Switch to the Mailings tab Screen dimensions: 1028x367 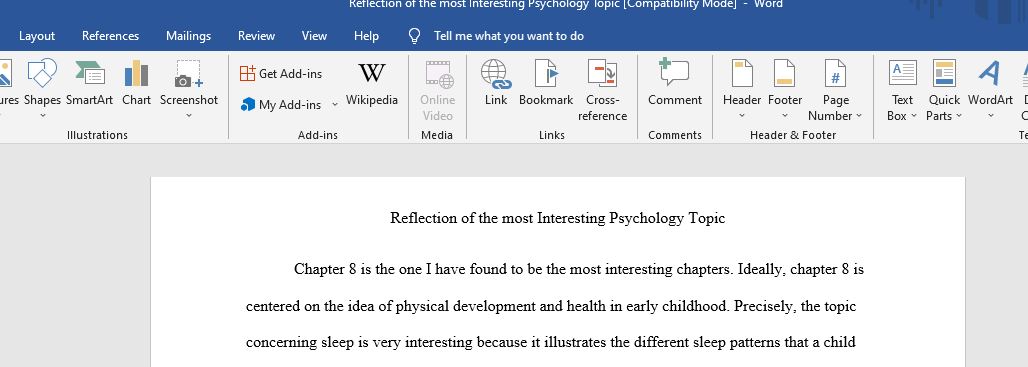pyautogui.click(x=188, y=36)
